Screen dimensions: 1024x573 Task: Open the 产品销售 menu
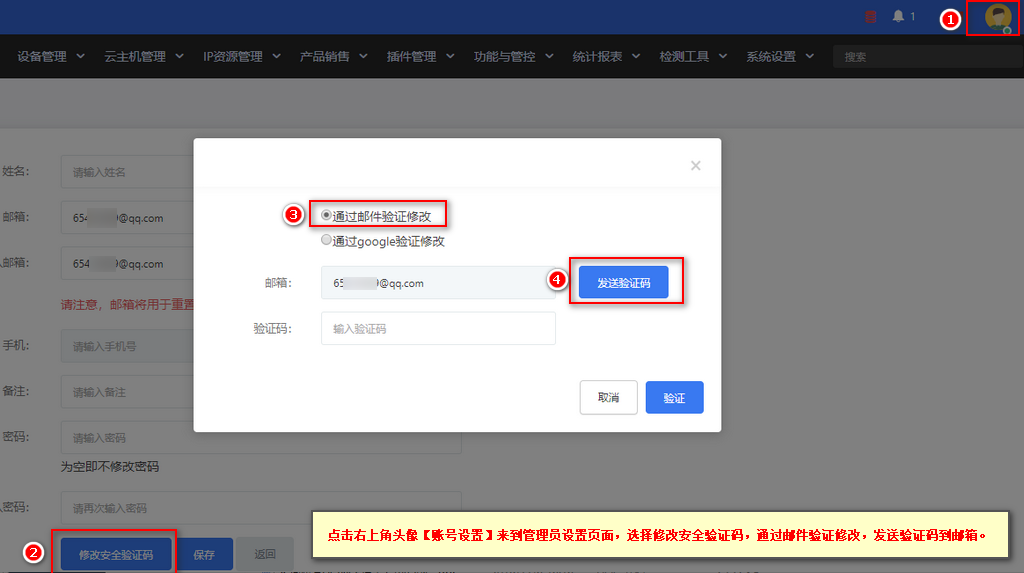tap(333, 57)
